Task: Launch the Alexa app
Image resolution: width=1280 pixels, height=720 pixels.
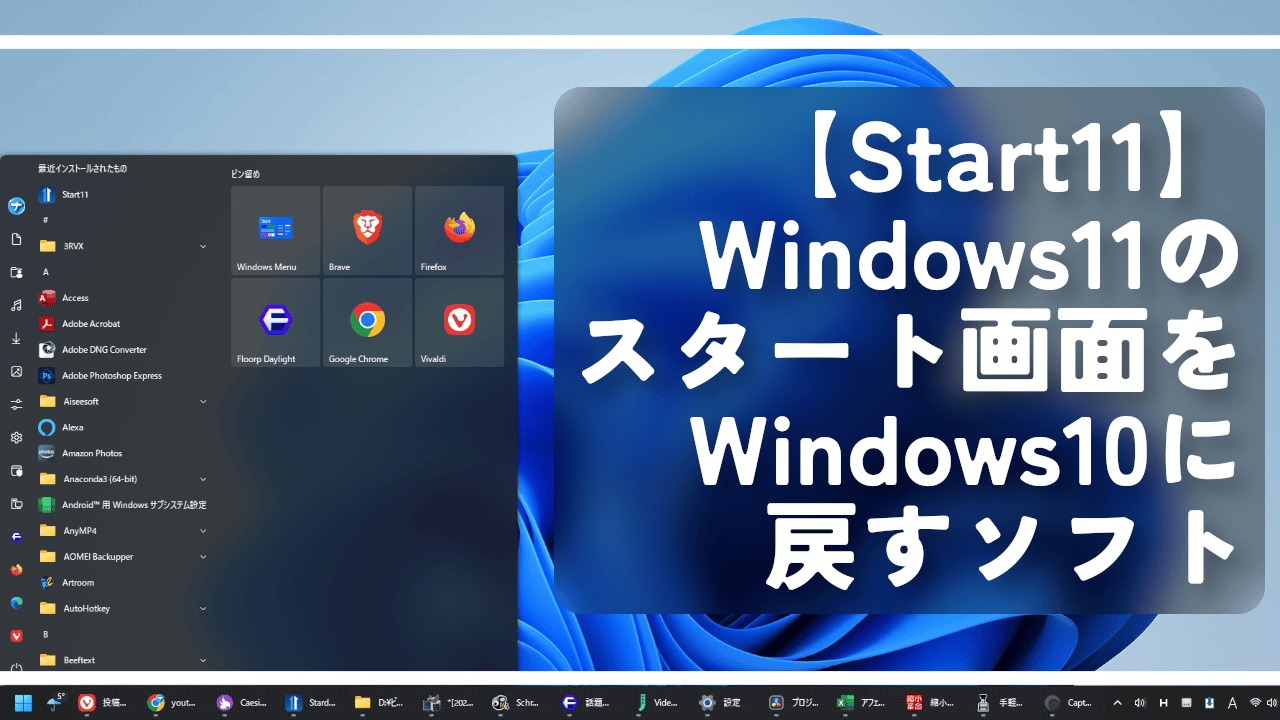Action: click(x=122, y=427)
